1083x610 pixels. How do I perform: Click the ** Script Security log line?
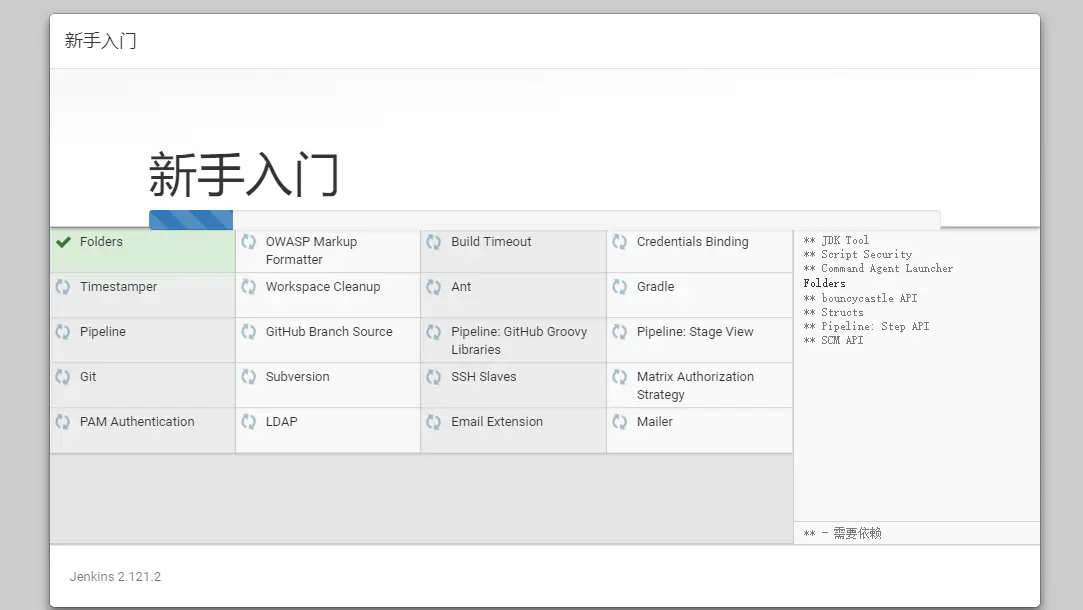tap(857, 254)
